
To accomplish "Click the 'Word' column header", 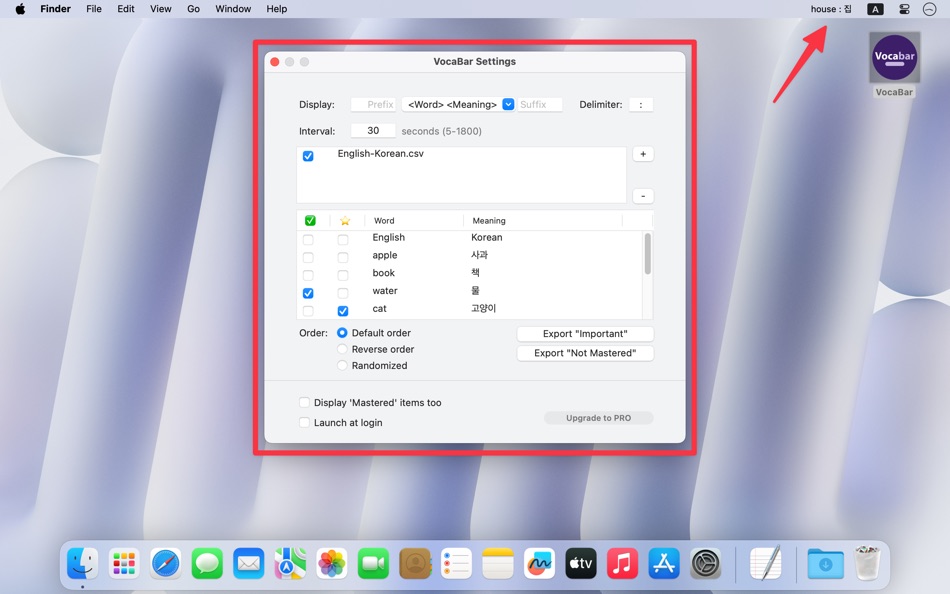I will [384, 221].
